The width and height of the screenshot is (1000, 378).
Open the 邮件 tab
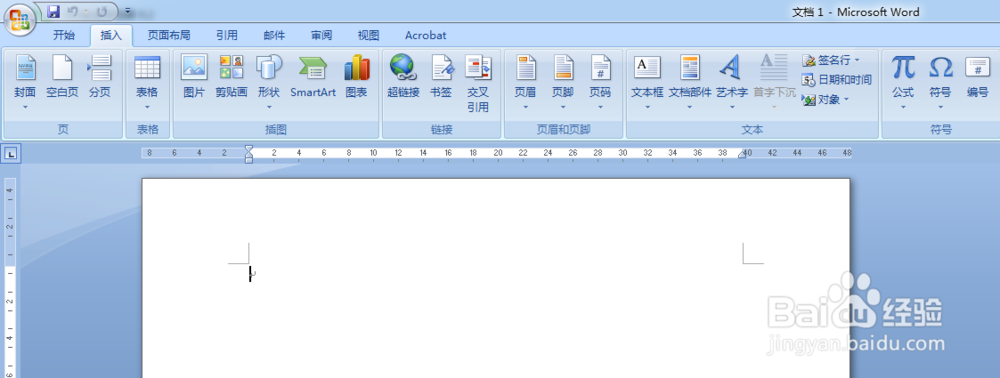coord(274,35)
